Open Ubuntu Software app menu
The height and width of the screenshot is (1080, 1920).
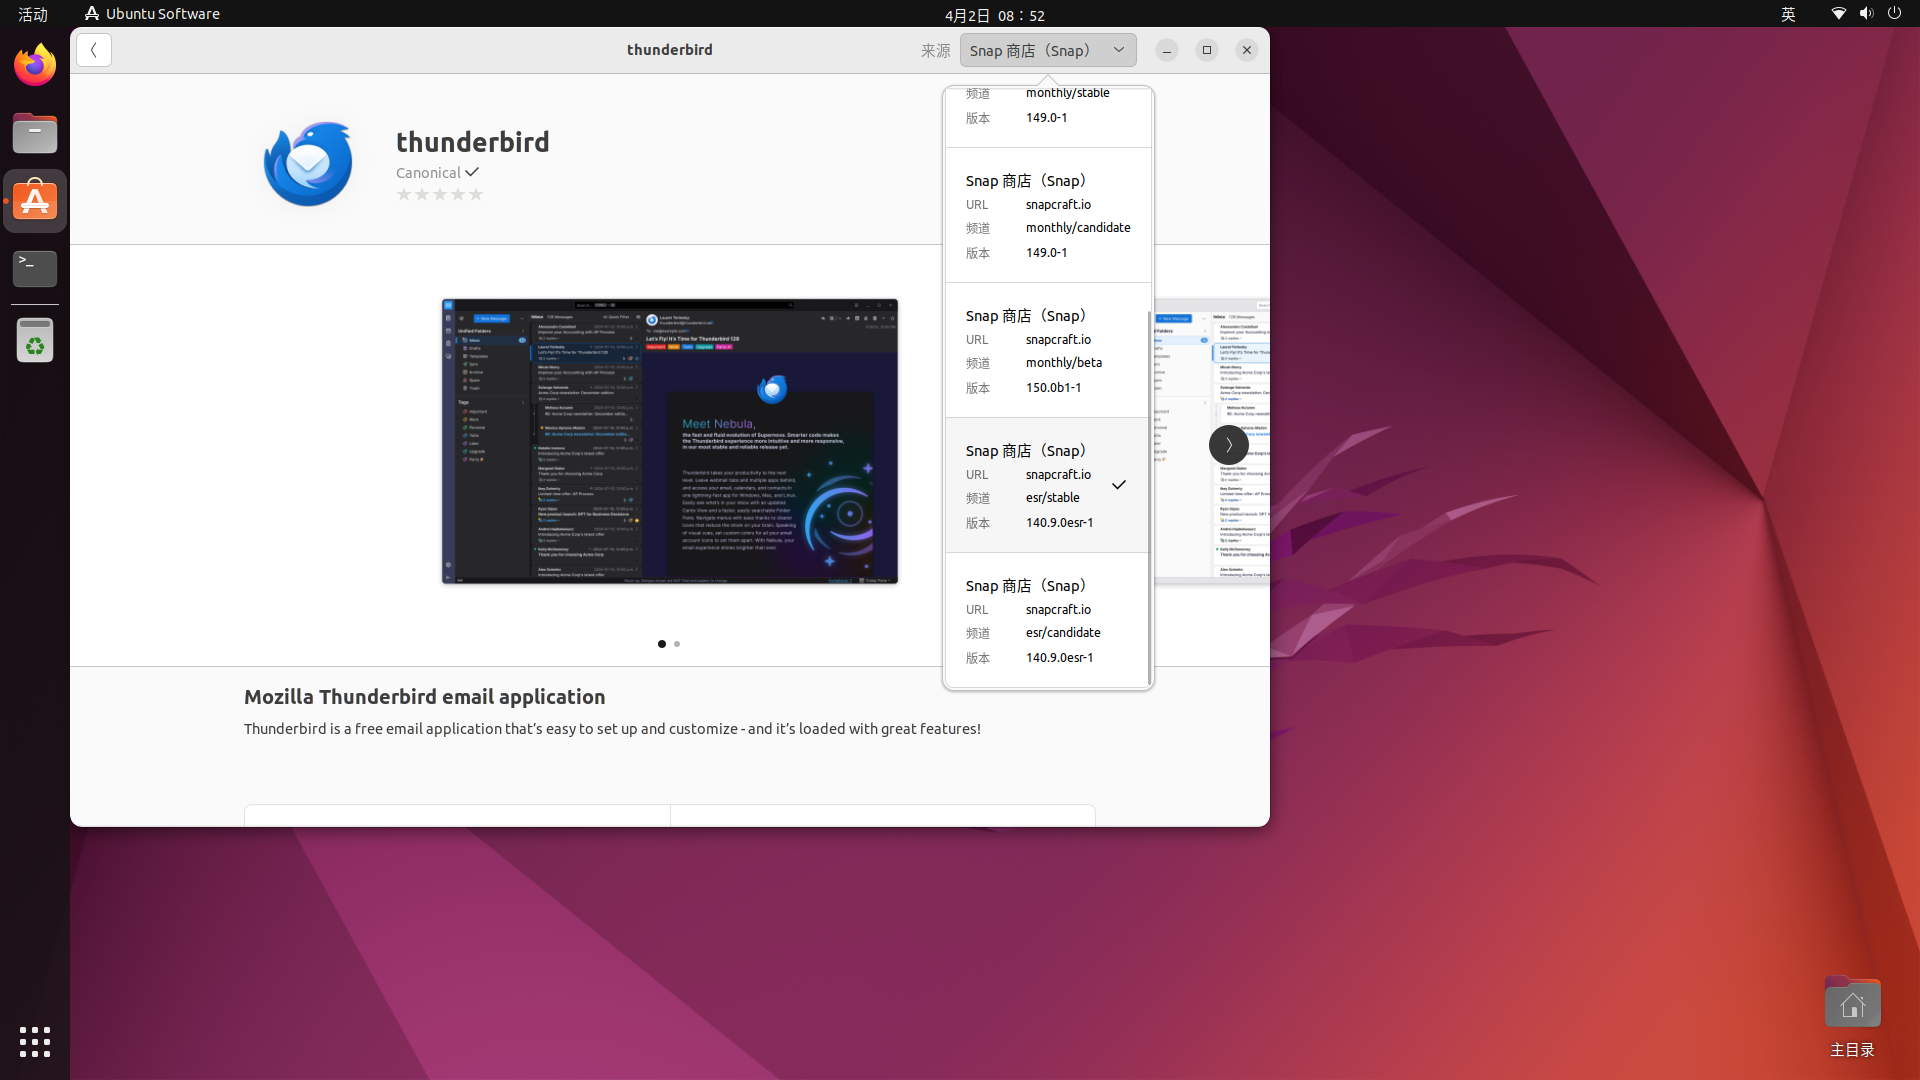152,14
